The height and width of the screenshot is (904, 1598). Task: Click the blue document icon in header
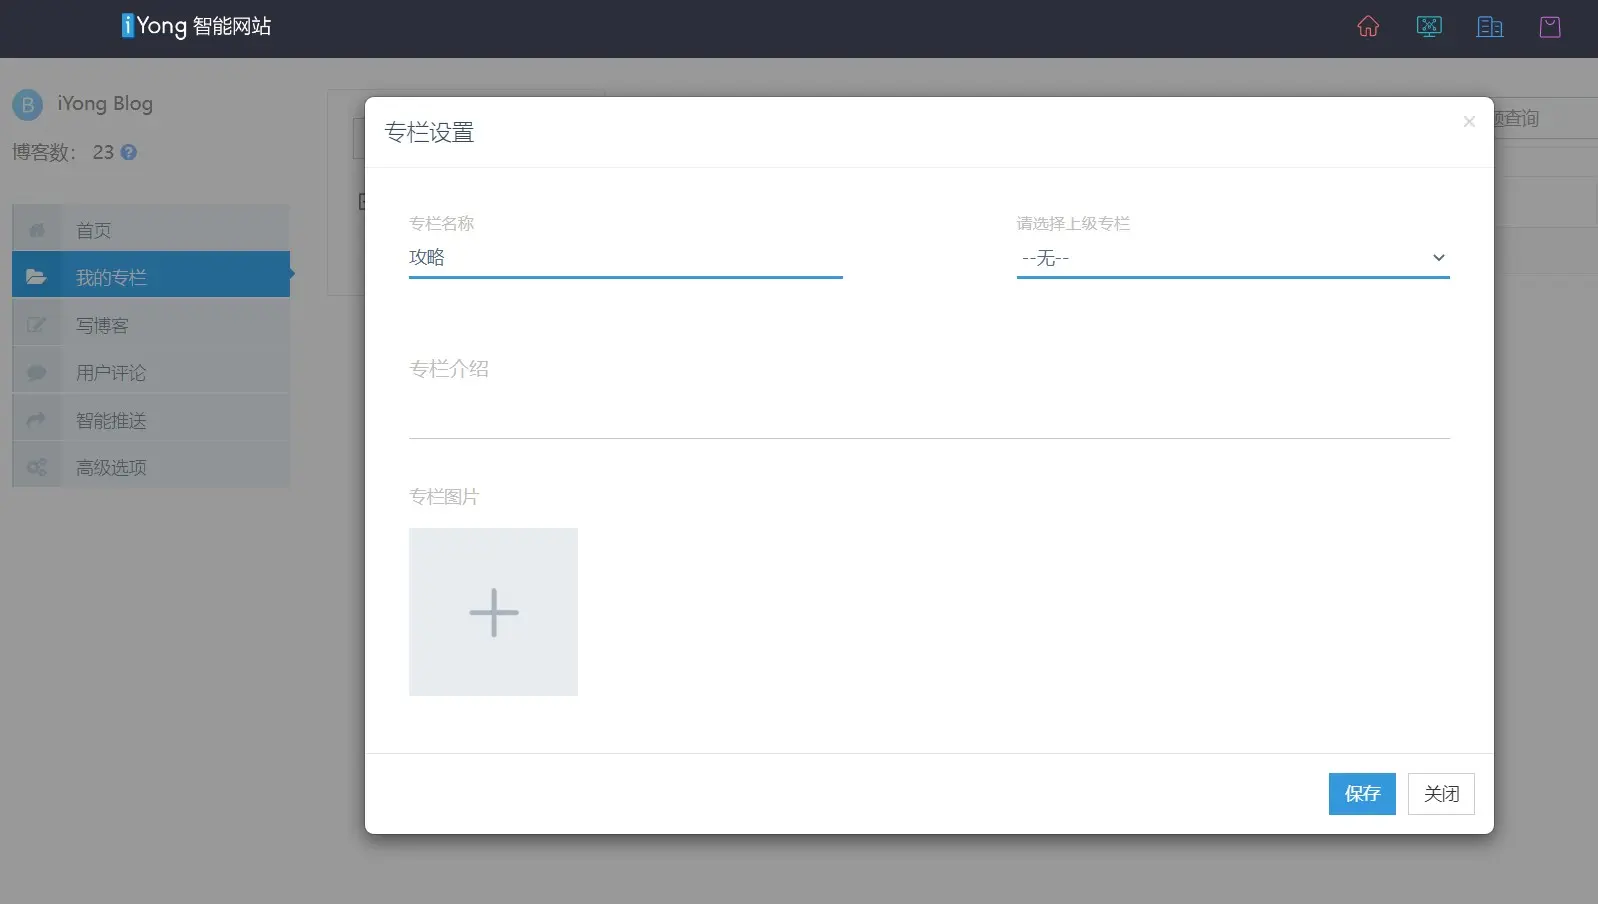click(x=1490, y=27)
